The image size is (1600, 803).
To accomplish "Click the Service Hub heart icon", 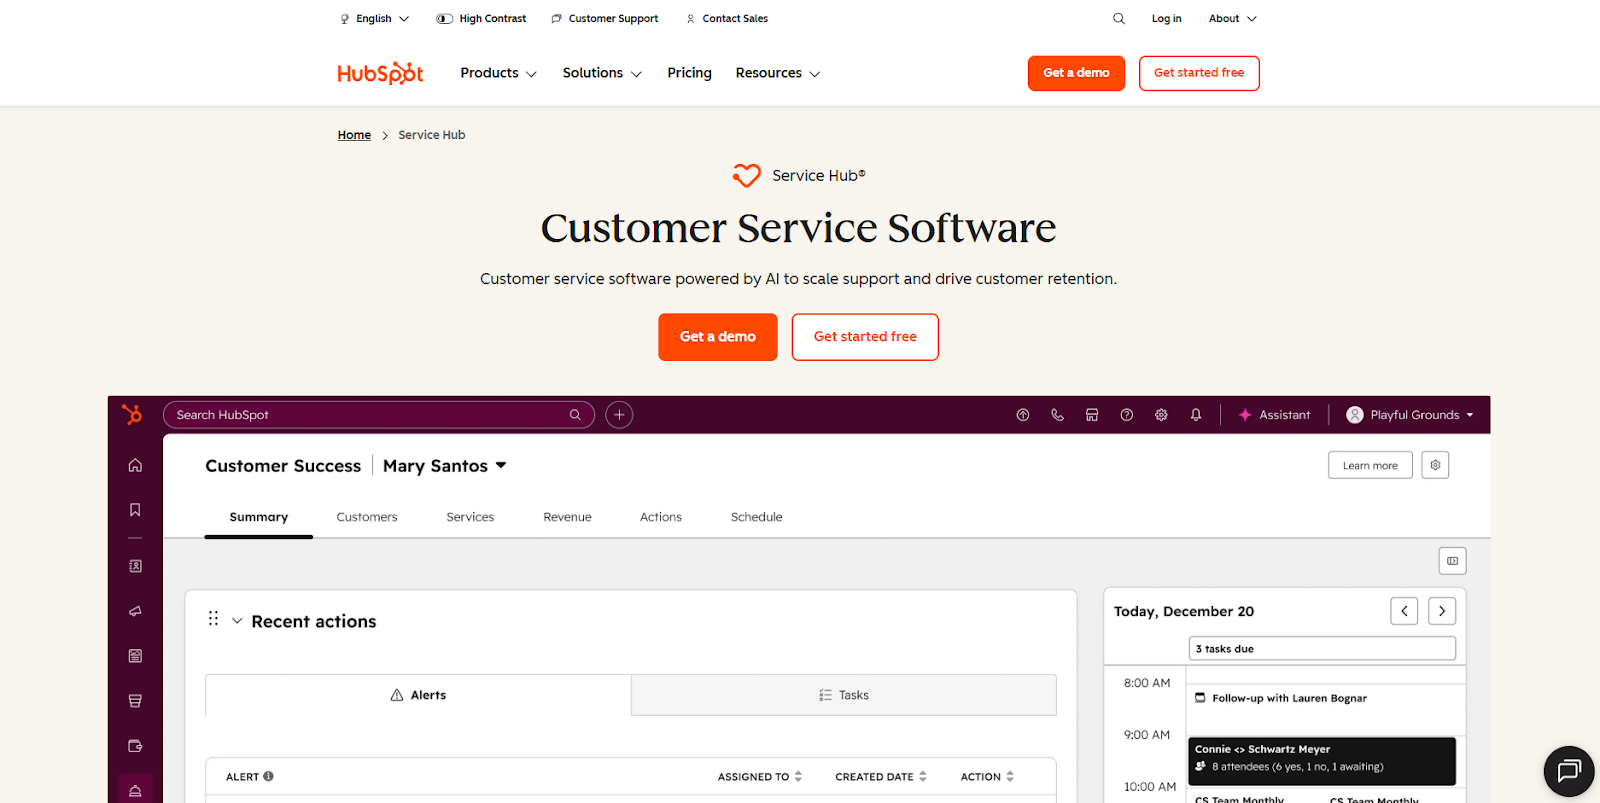I will click(746, 175).
